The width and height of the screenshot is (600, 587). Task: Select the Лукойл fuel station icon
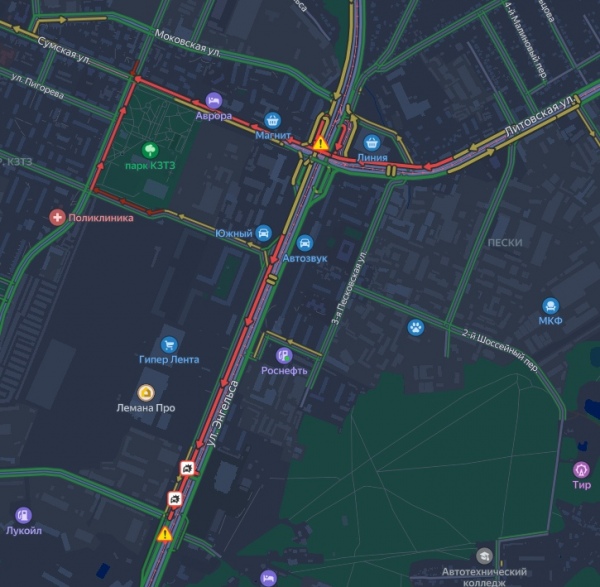(x=24, y=515)
